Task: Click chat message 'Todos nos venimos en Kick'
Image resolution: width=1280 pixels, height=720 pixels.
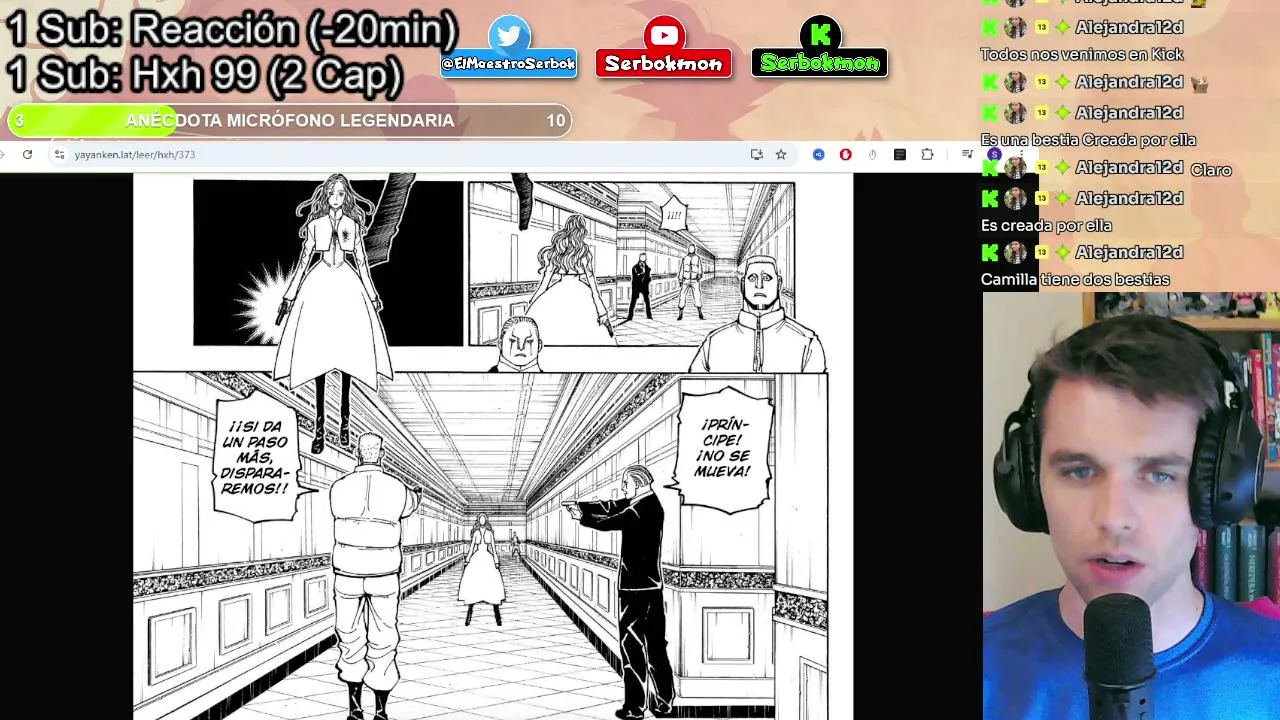Action: 1081,54
